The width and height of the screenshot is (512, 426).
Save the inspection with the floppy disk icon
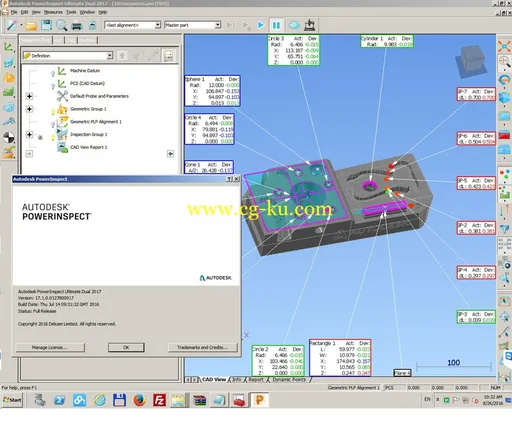pos(46,25)
